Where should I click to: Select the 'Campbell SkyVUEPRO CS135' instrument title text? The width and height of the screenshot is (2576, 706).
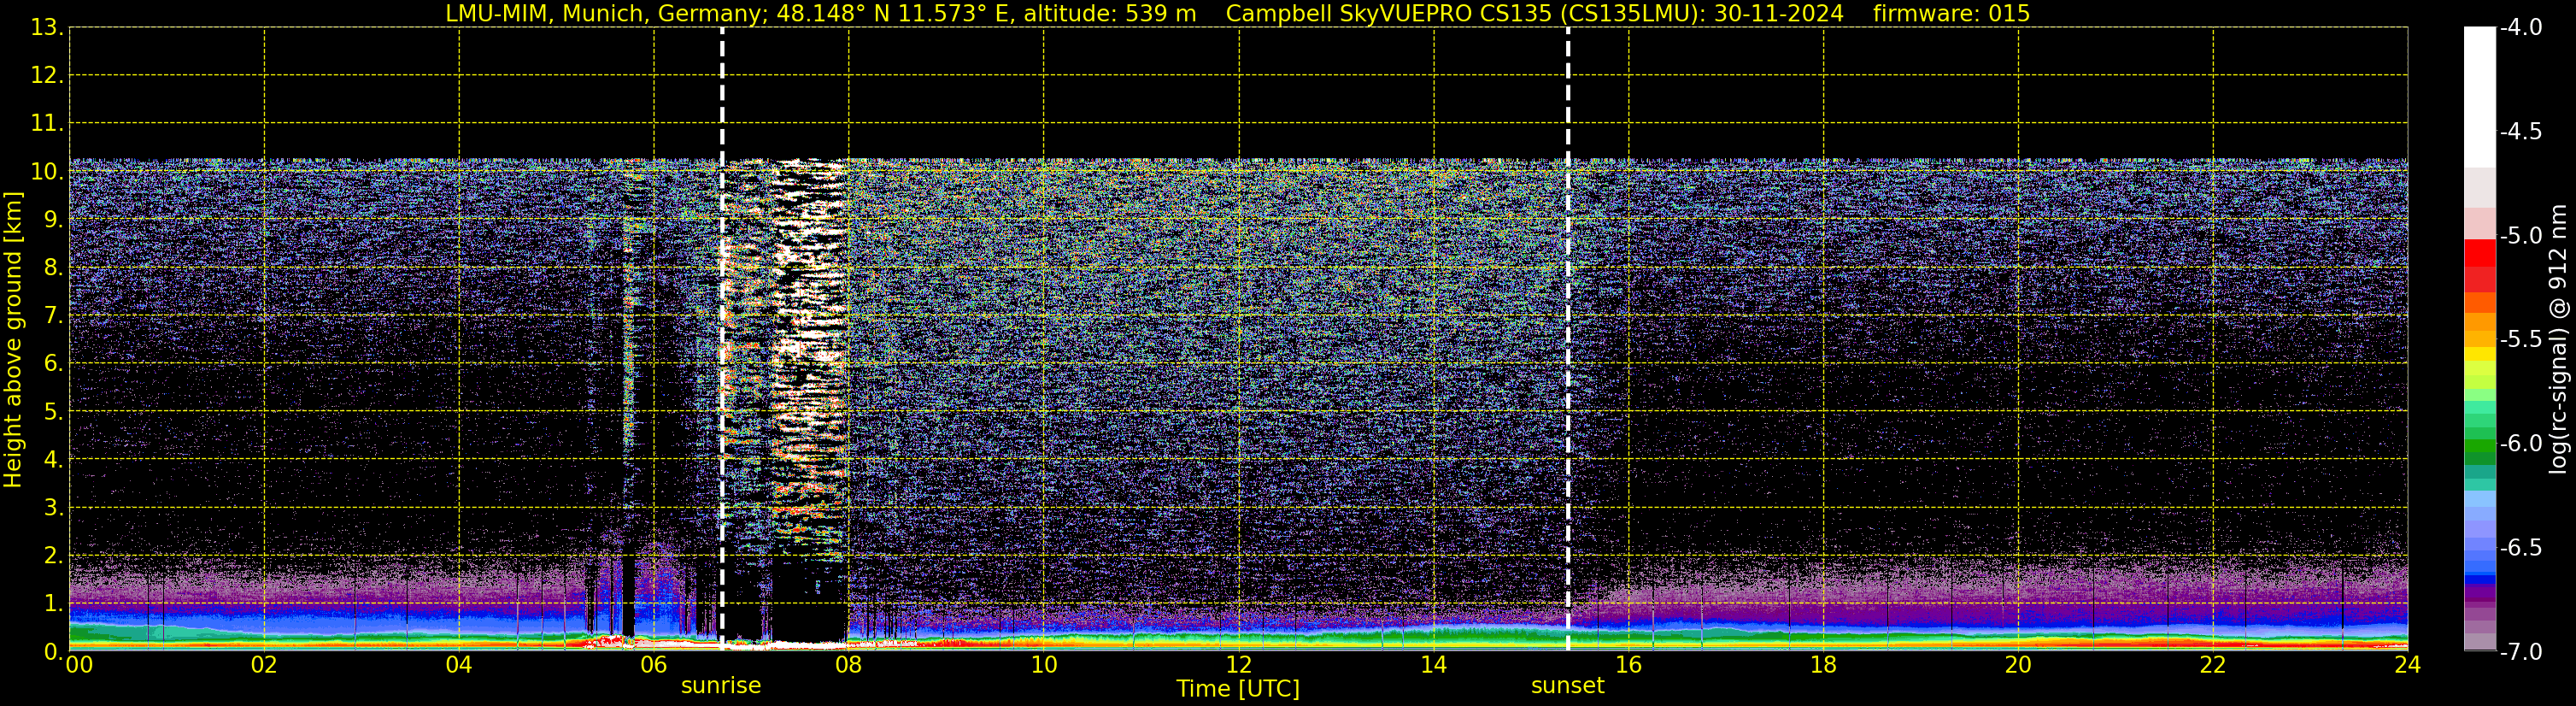(1388, 13)
